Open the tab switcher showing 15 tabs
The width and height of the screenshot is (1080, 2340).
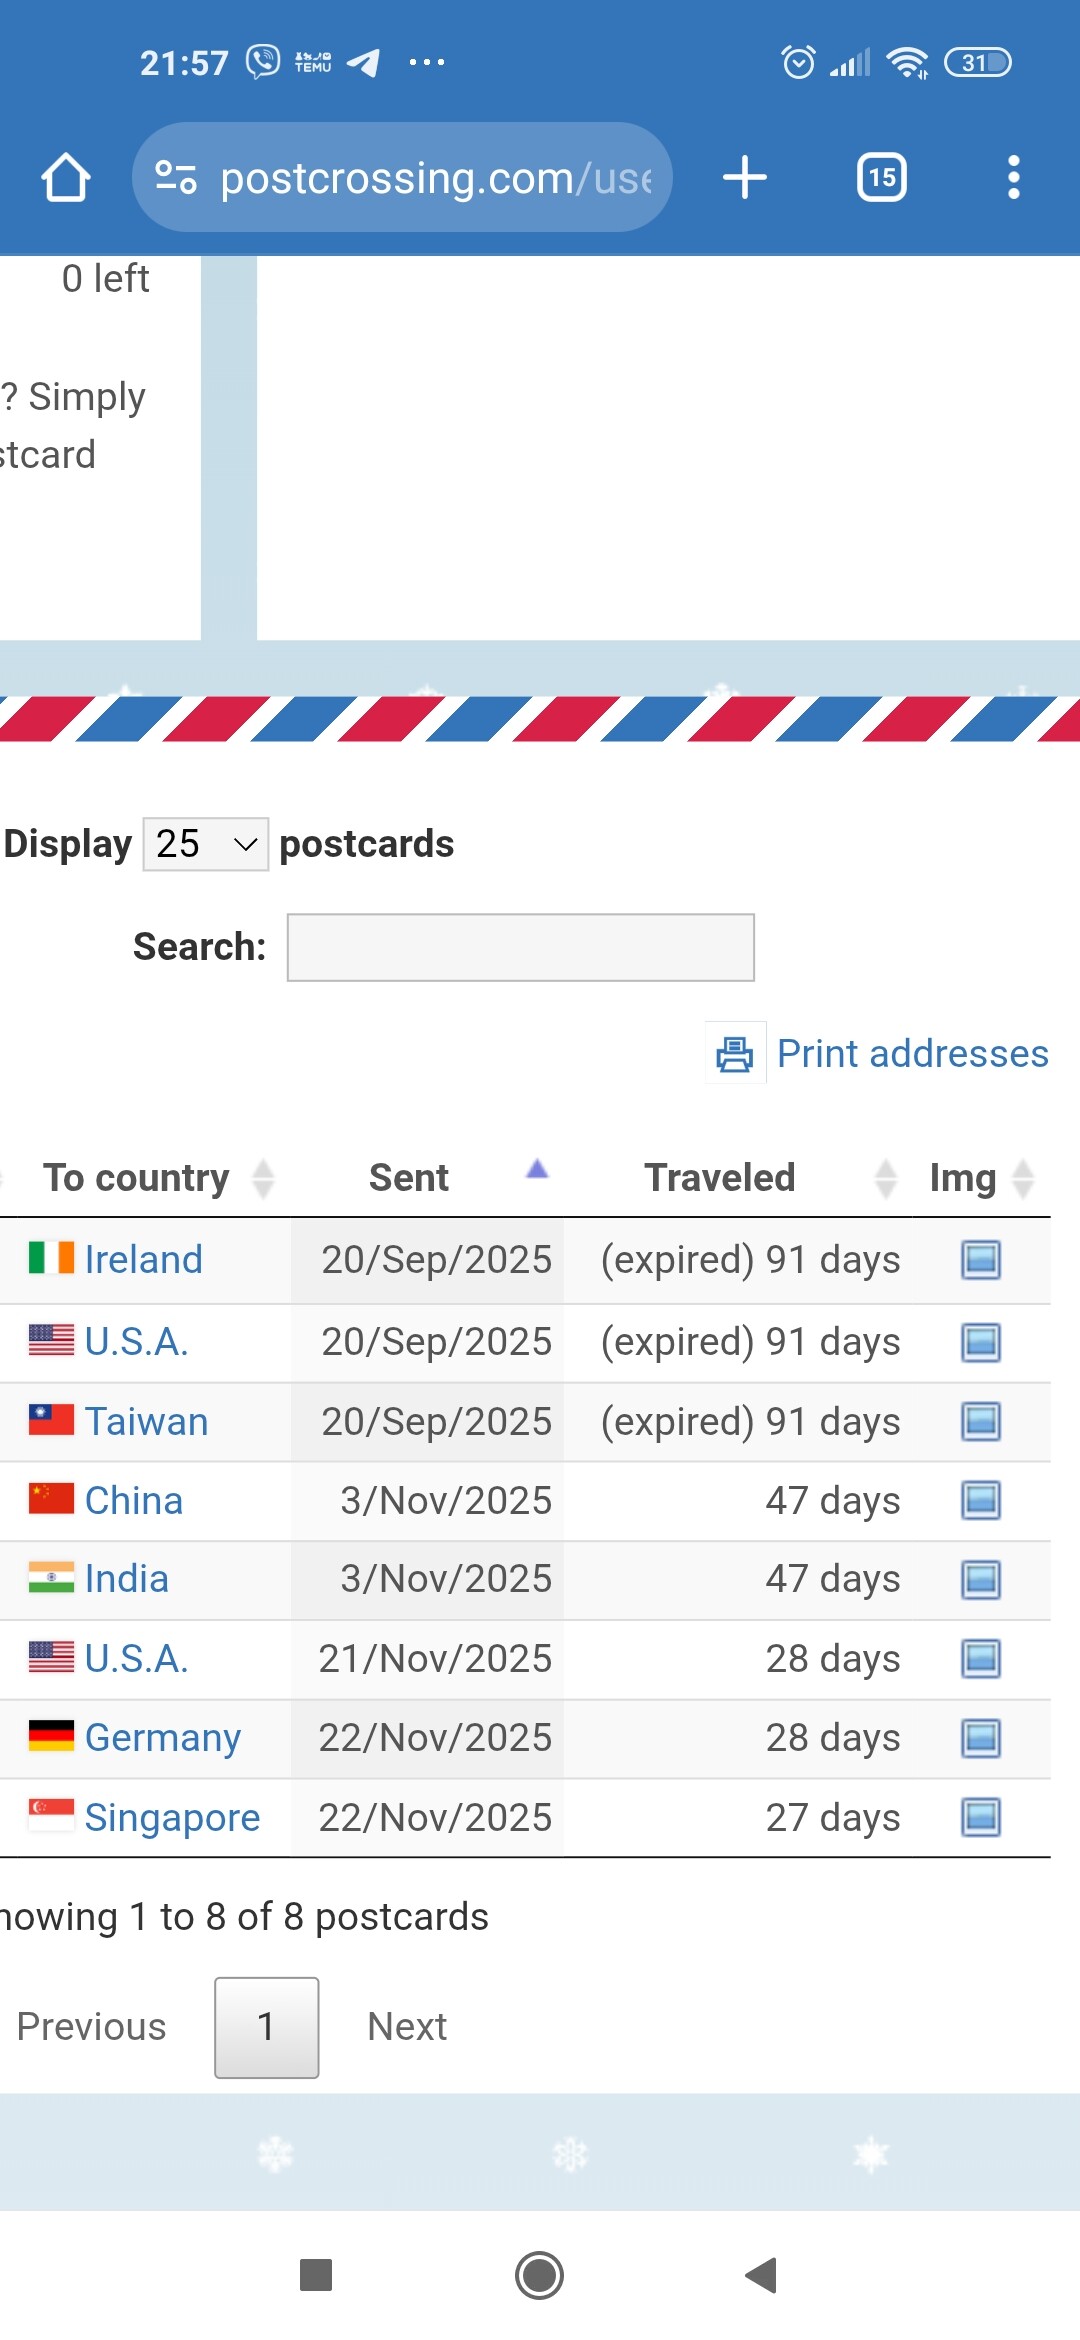click(x=881, y=178)
